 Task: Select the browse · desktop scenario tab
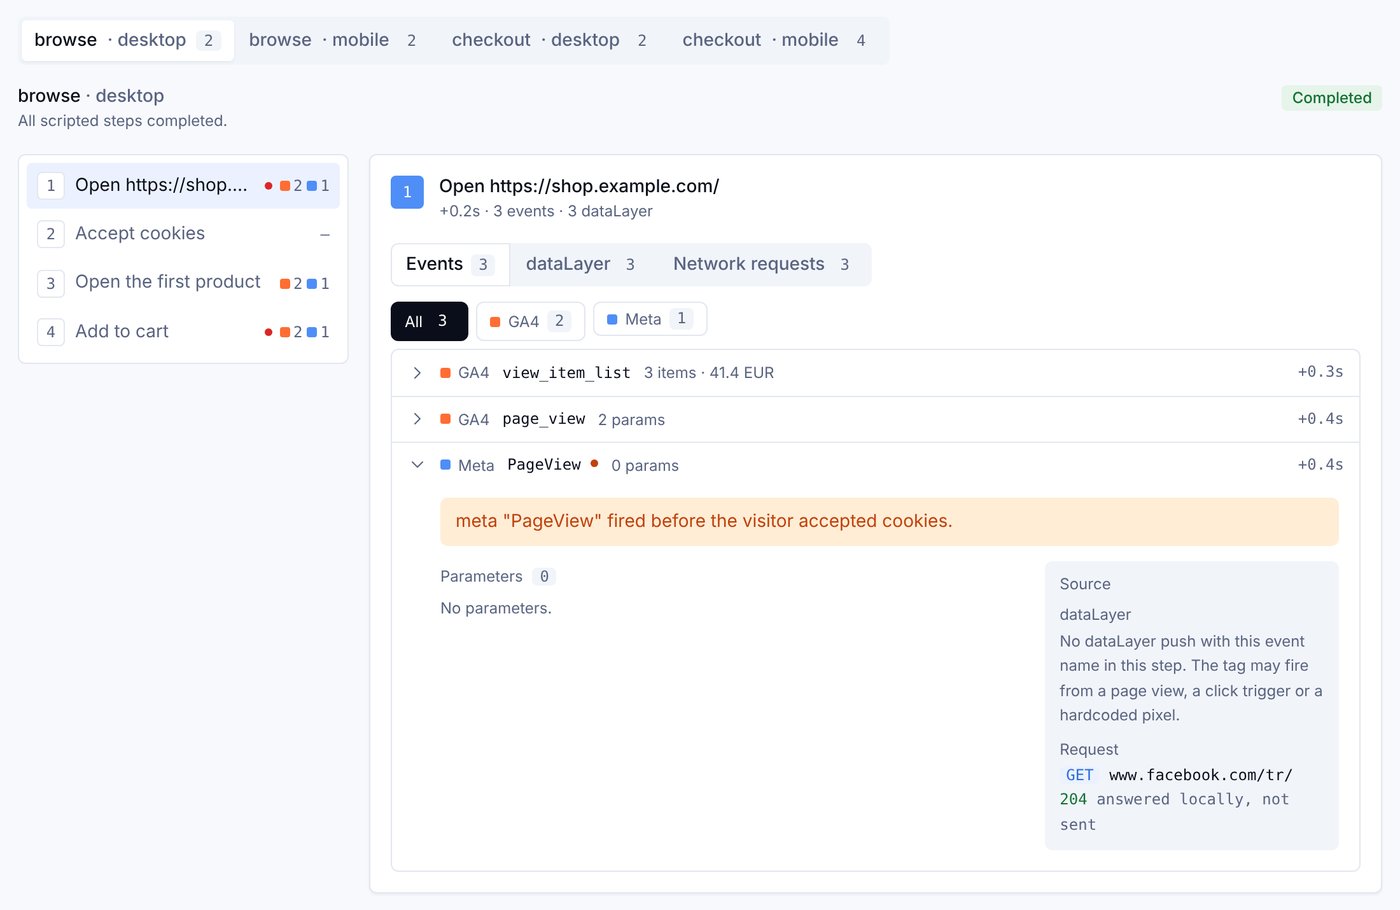(126, 40)
